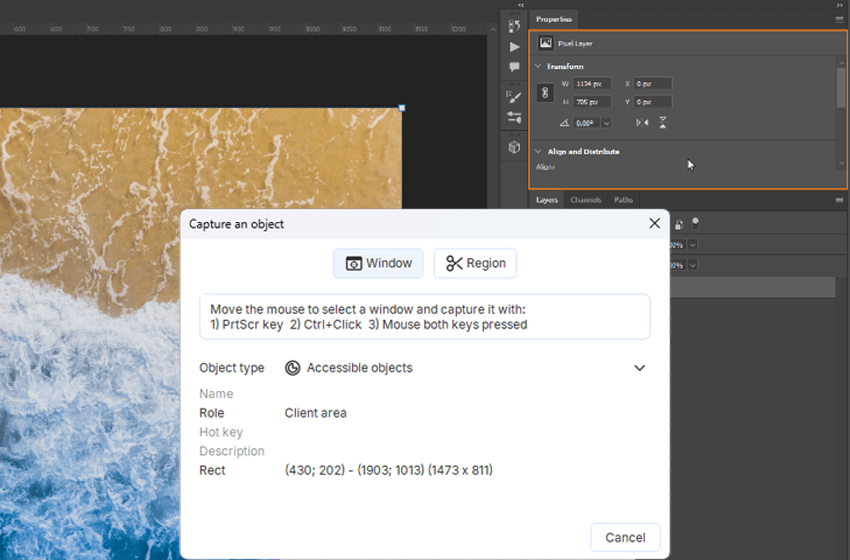Open the Layers panel flyout menu
Screen dimensions: 850x560
click(x=839, y=200)
